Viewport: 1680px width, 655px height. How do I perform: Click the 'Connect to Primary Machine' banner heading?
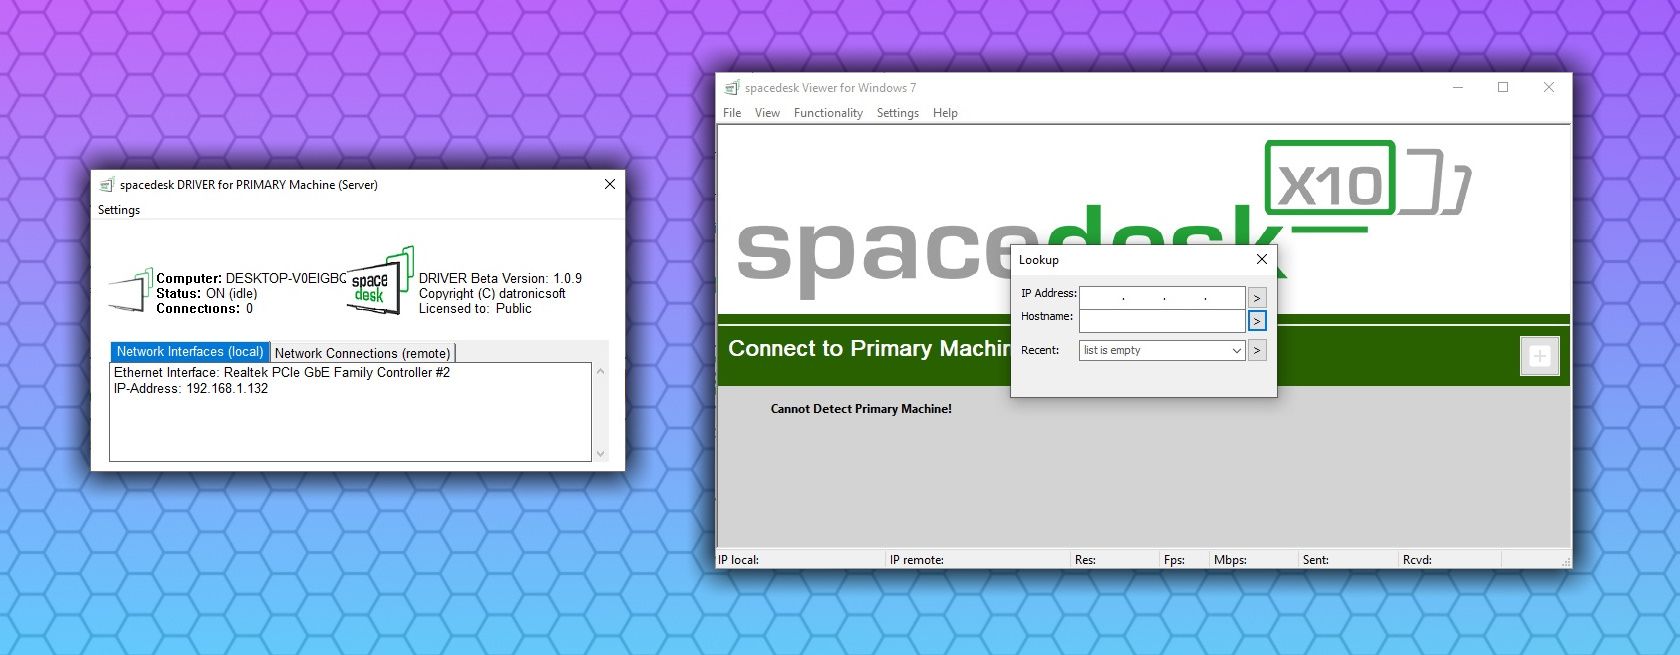[869, 349]
